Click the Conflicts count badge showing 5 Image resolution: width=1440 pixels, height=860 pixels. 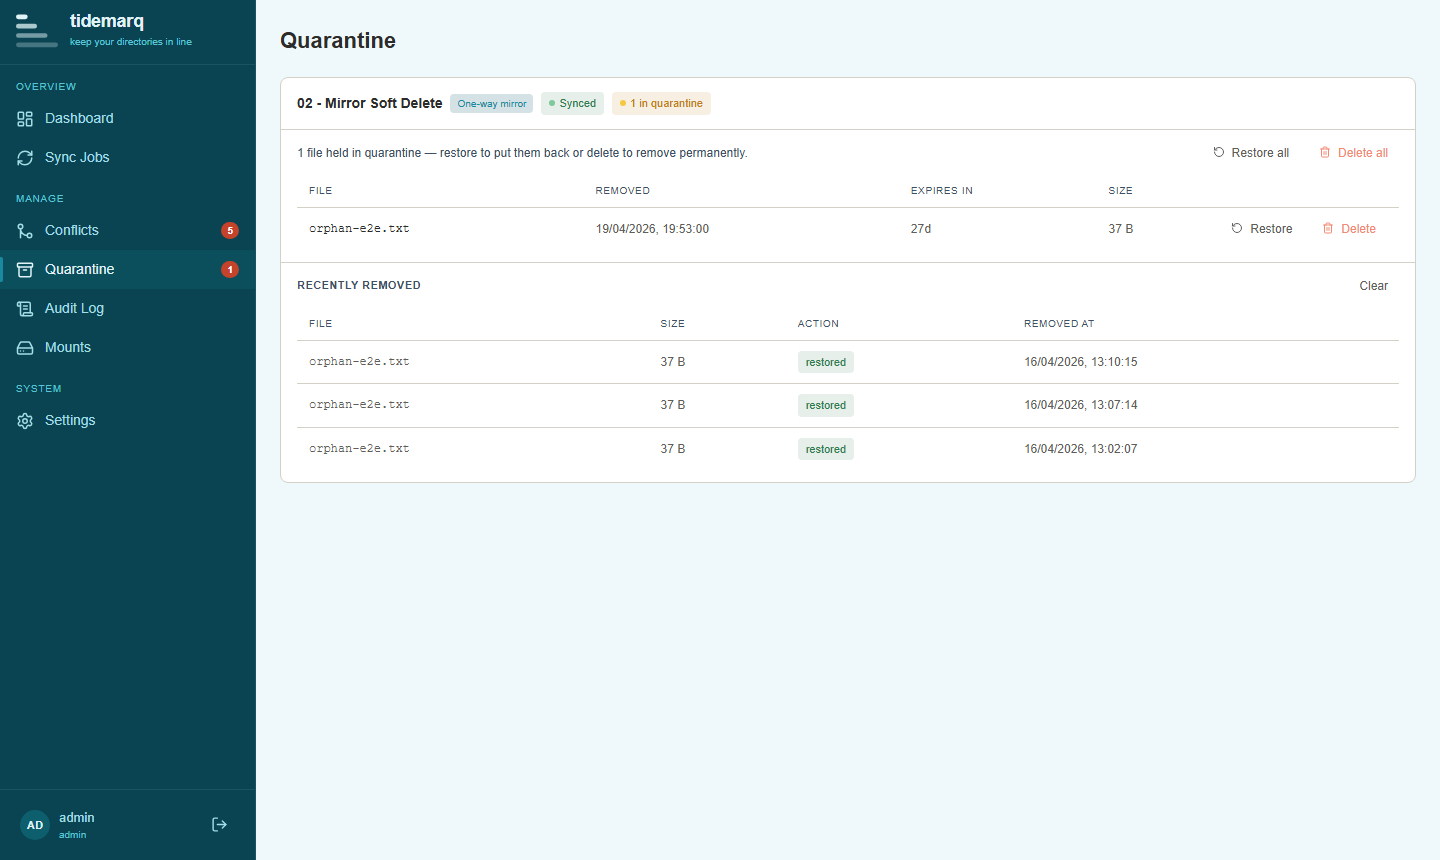(x=230, y=231)
